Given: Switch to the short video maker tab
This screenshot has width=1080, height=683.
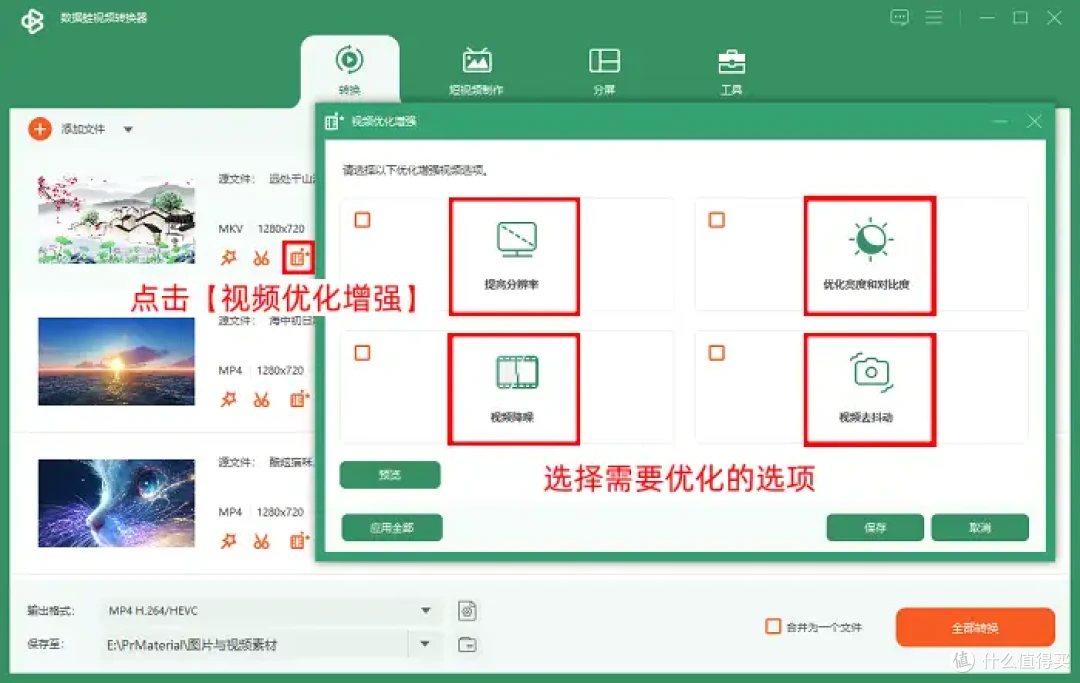Looking at the screenshot, I should pyautogui.click(x=477, y=70).
